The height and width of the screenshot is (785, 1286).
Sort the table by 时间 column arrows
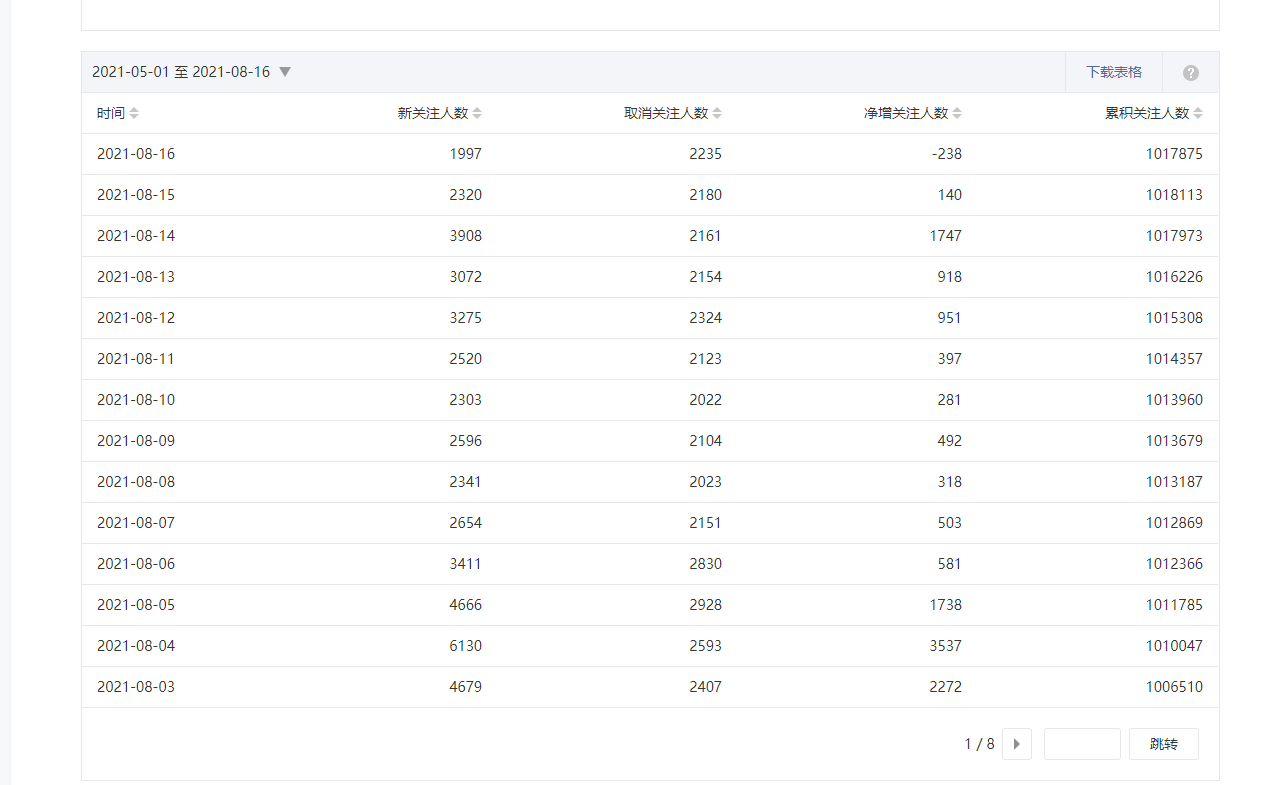134,114
